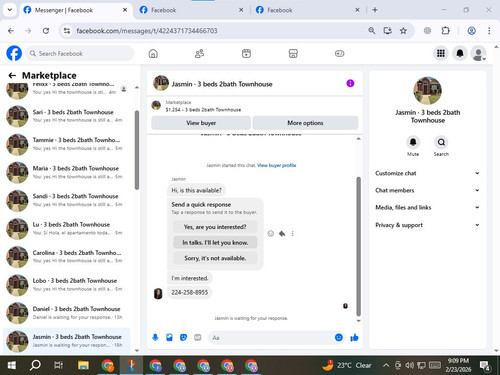The height and width of the screenshot is (375, 500).
Task: Open the Friends icon in top navigation
Action: tap(199, 53)
